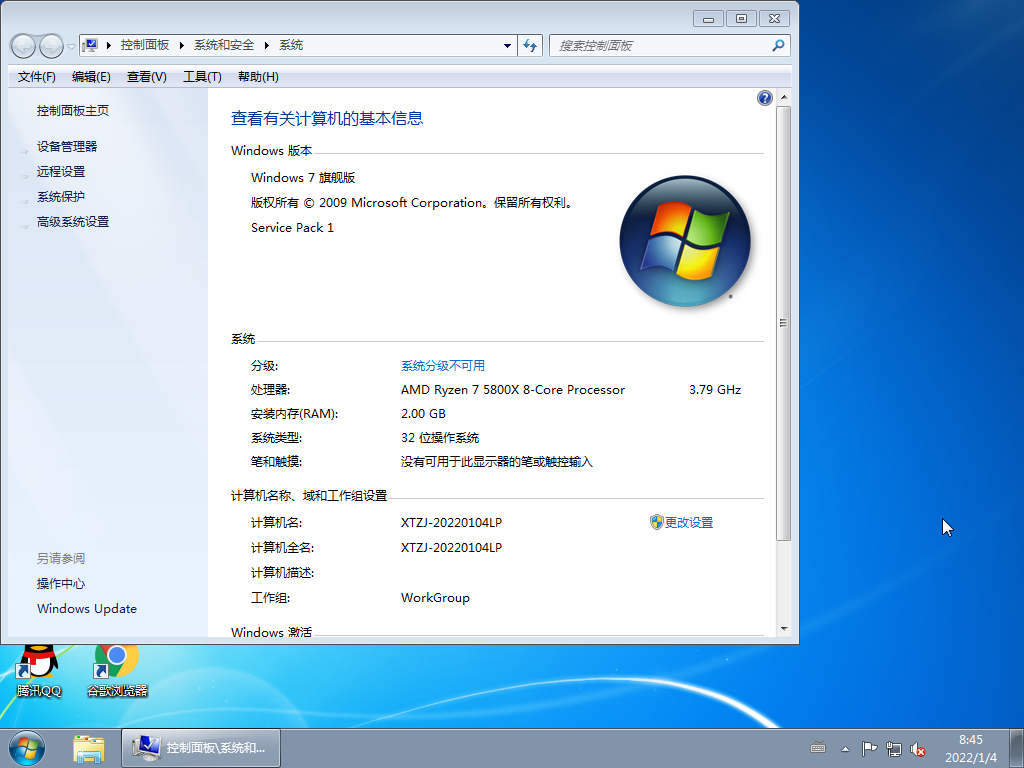The height and width of the screenshot is (768, 1024).
Task: Open the 工具 menu
Action: click(x=202, y=76)
